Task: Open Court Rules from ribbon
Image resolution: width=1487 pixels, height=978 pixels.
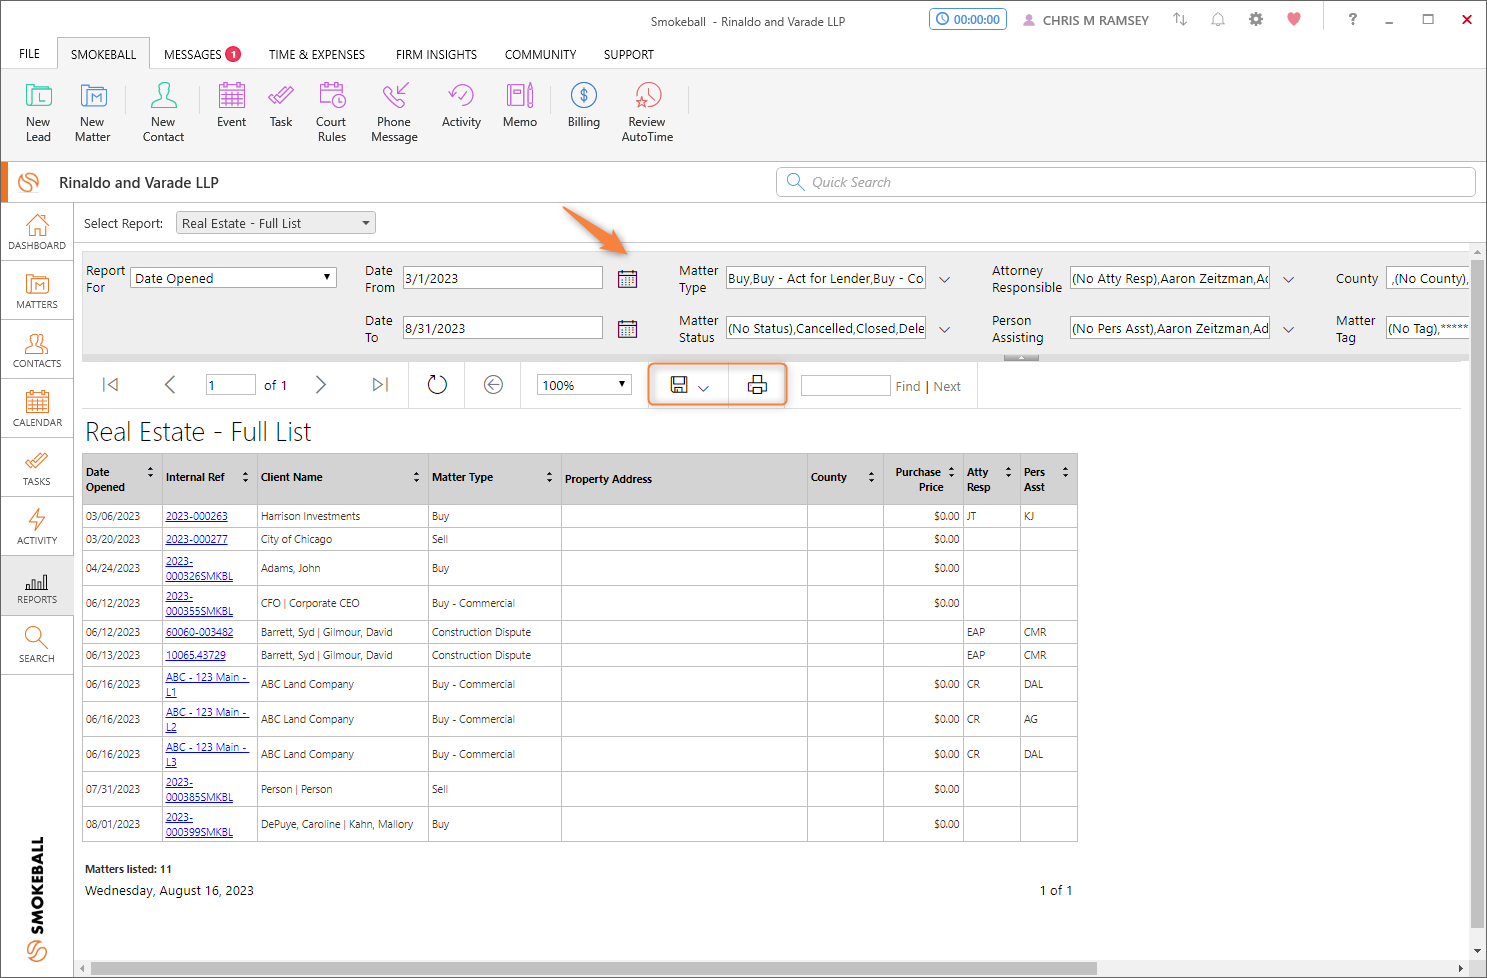Action: tap(331, 112)
